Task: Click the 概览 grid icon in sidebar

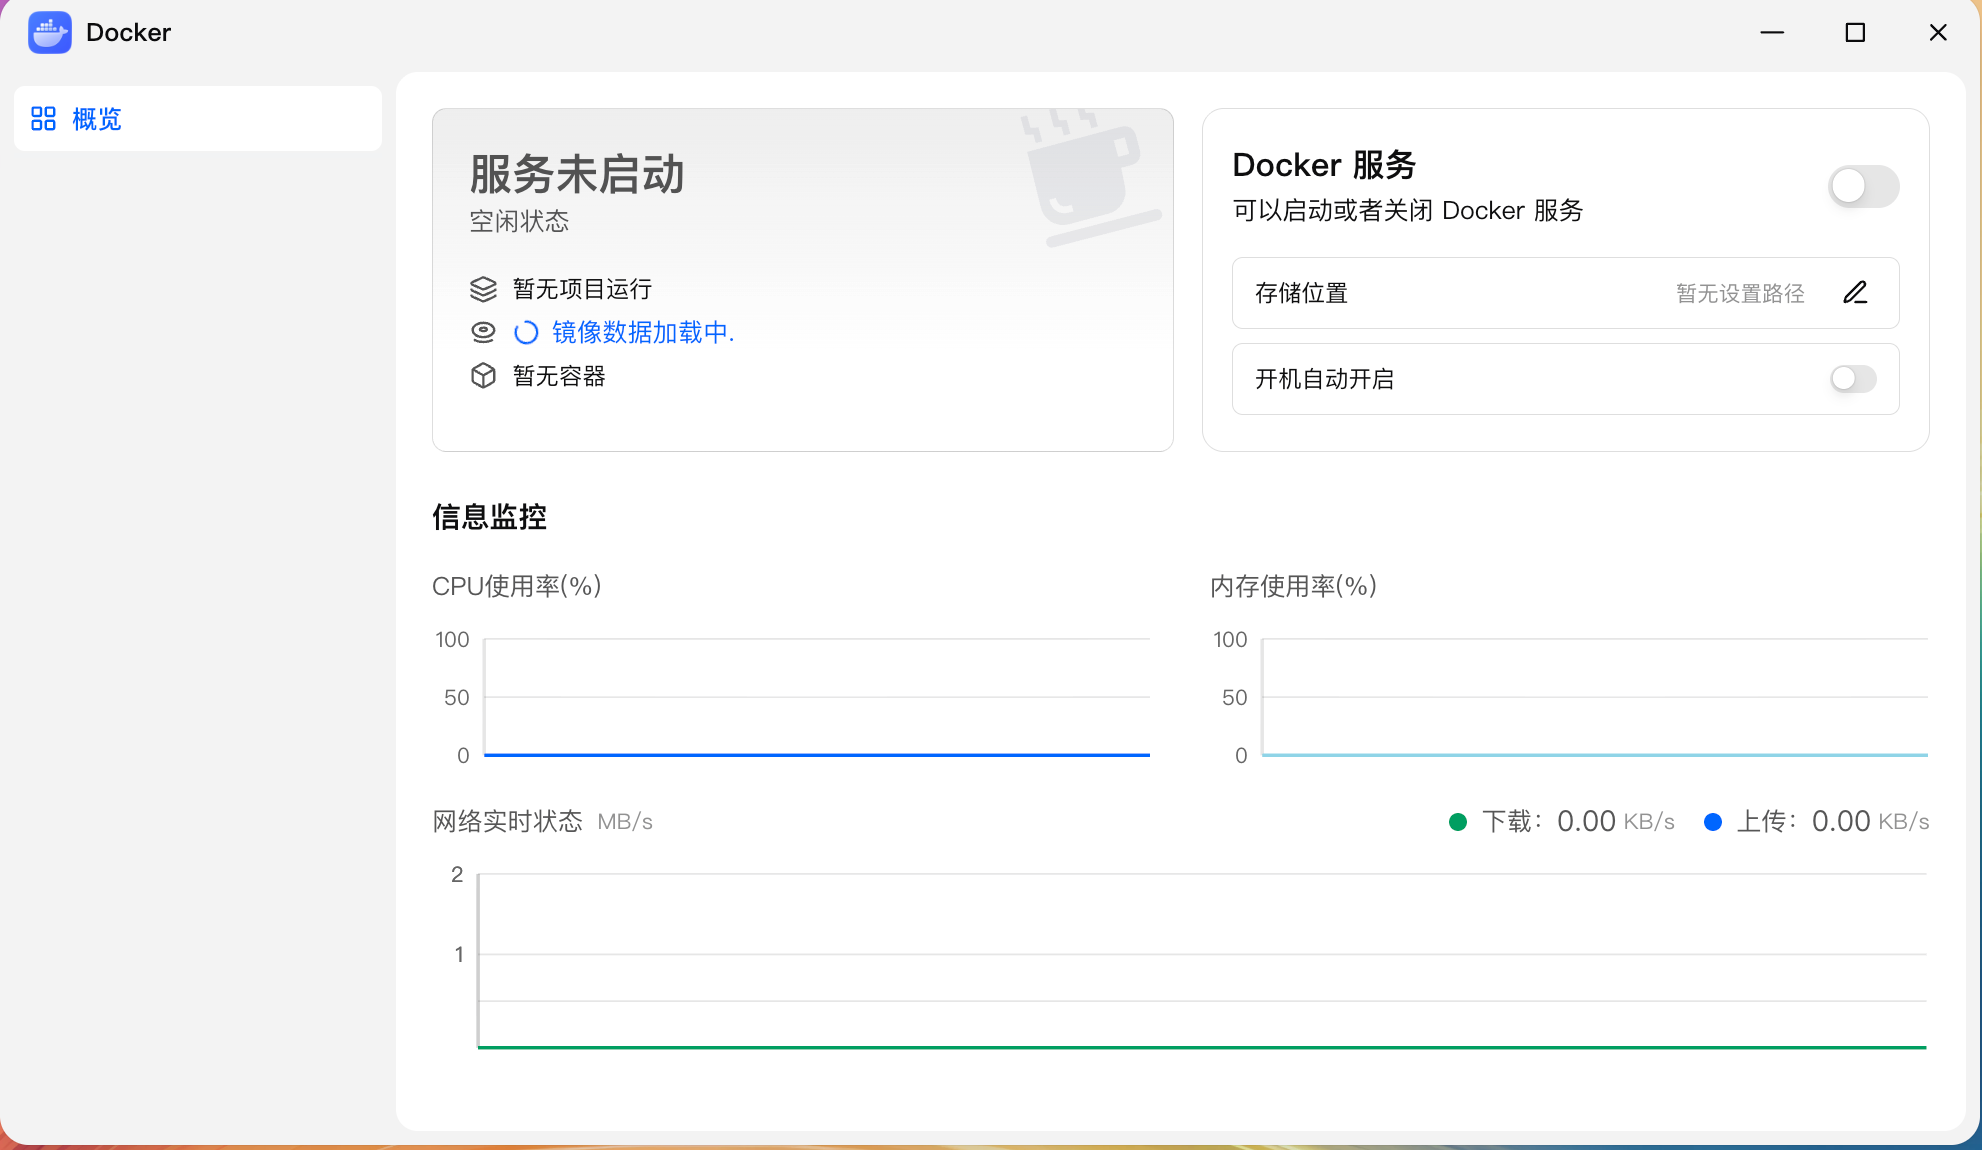Action: pyautogui.click(x=43, y=119)
